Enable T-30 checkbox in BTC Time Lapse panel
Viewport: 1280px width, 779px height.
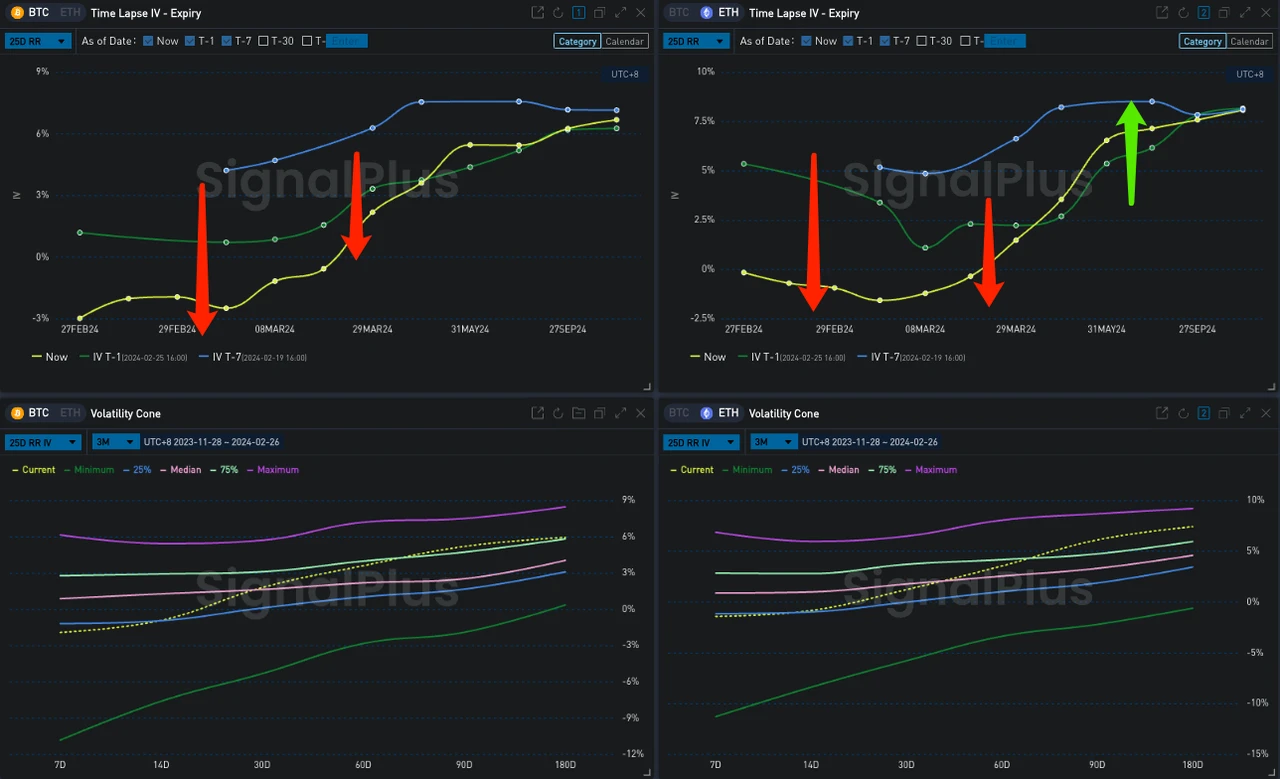point(263,41)
